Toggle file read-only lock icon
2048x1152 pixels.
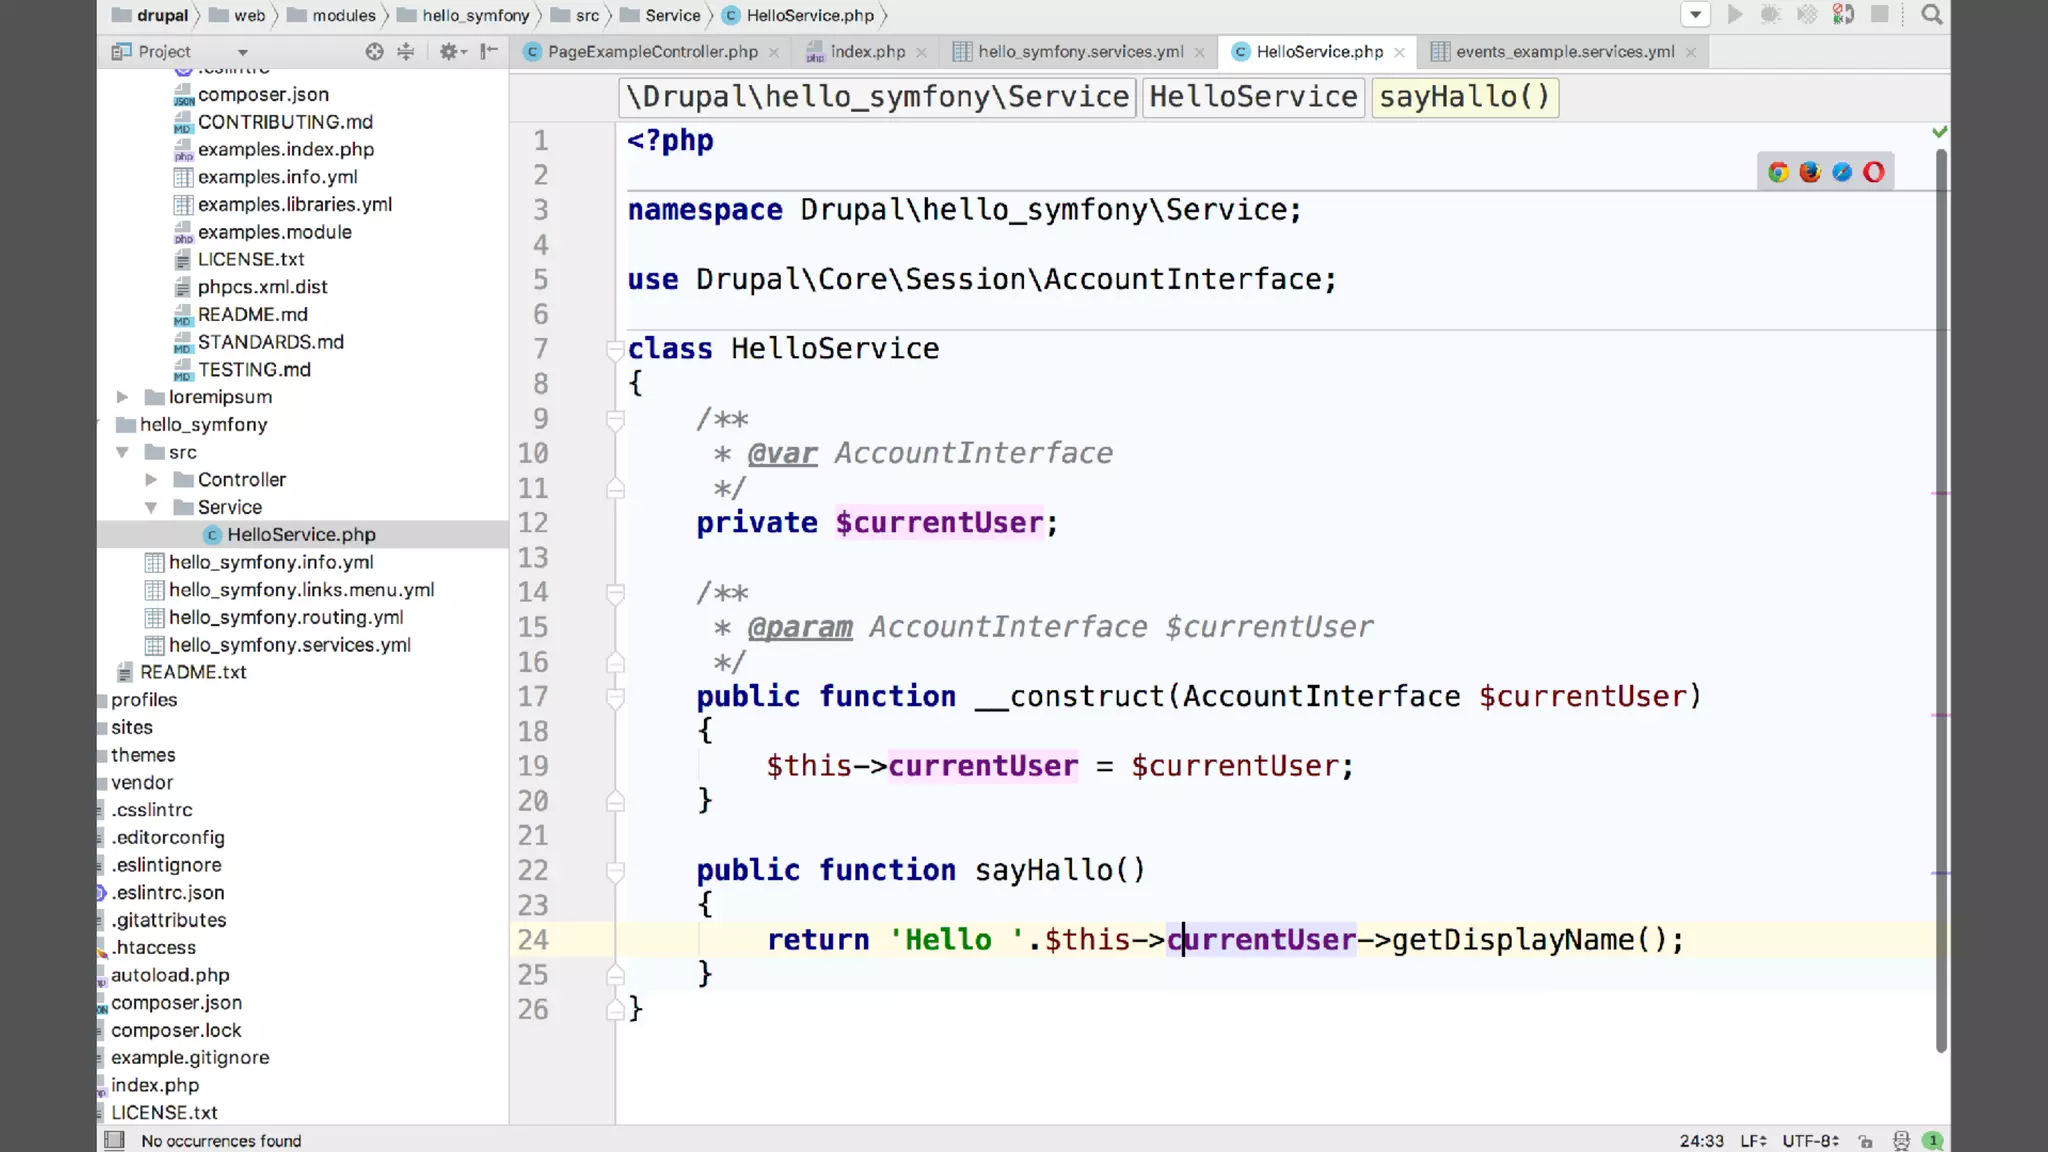(1865, 1141)
